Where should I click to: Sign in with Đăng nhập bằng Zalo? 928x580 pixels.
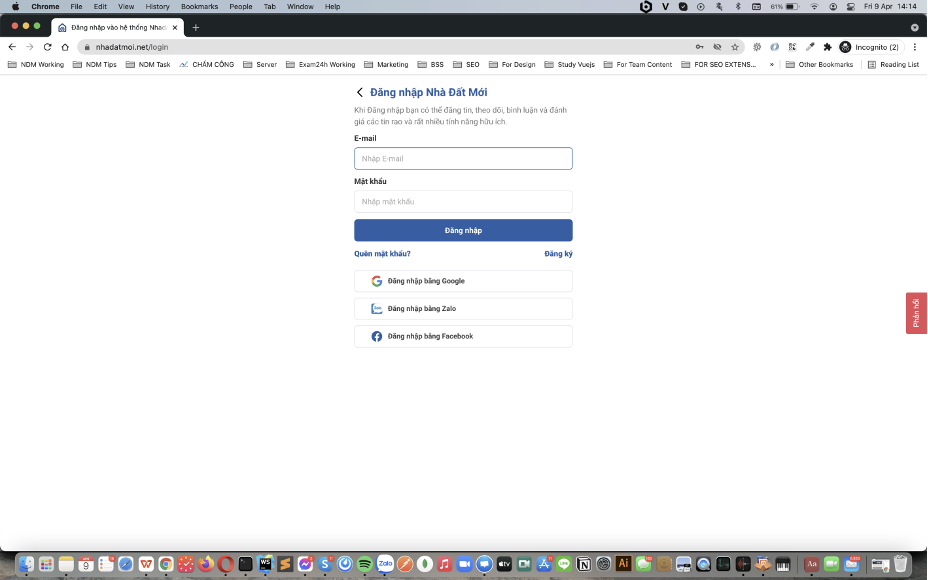coord(463,308)
